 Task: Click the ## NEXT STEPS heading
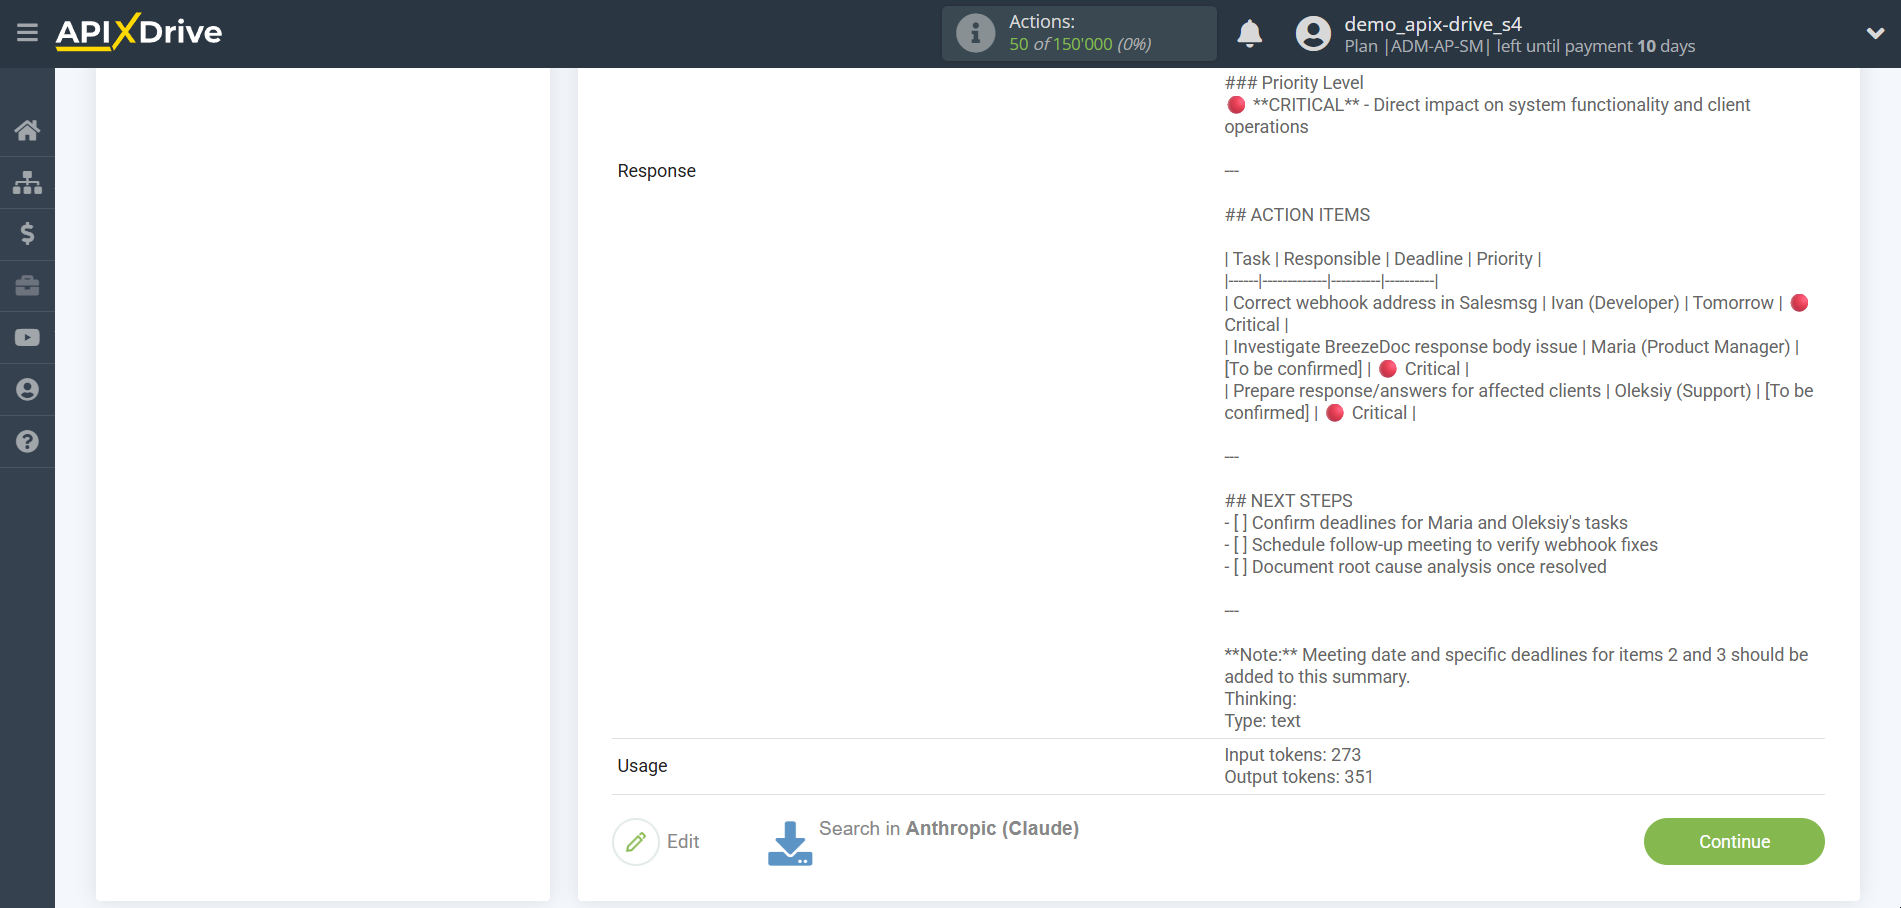tap(1288, 501)
